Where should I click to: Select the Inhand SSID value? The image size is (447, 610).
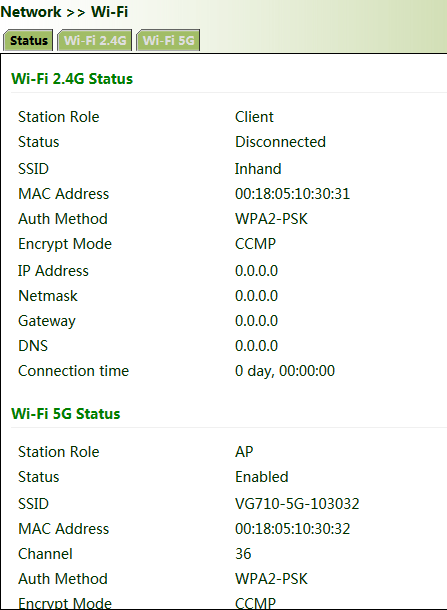pyautogui.click(x=258, y=169)
